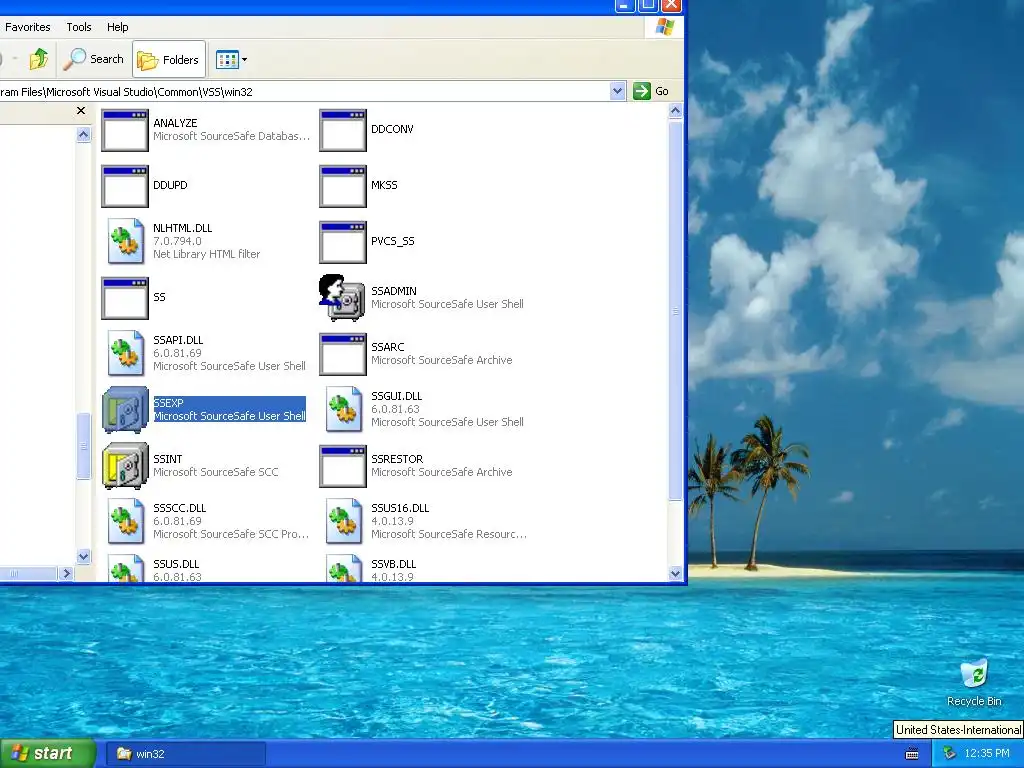The width and height of the screenshot is (1024, 768).
Task: Click the SSRESTOR file name text
Action: pos(397,459)
